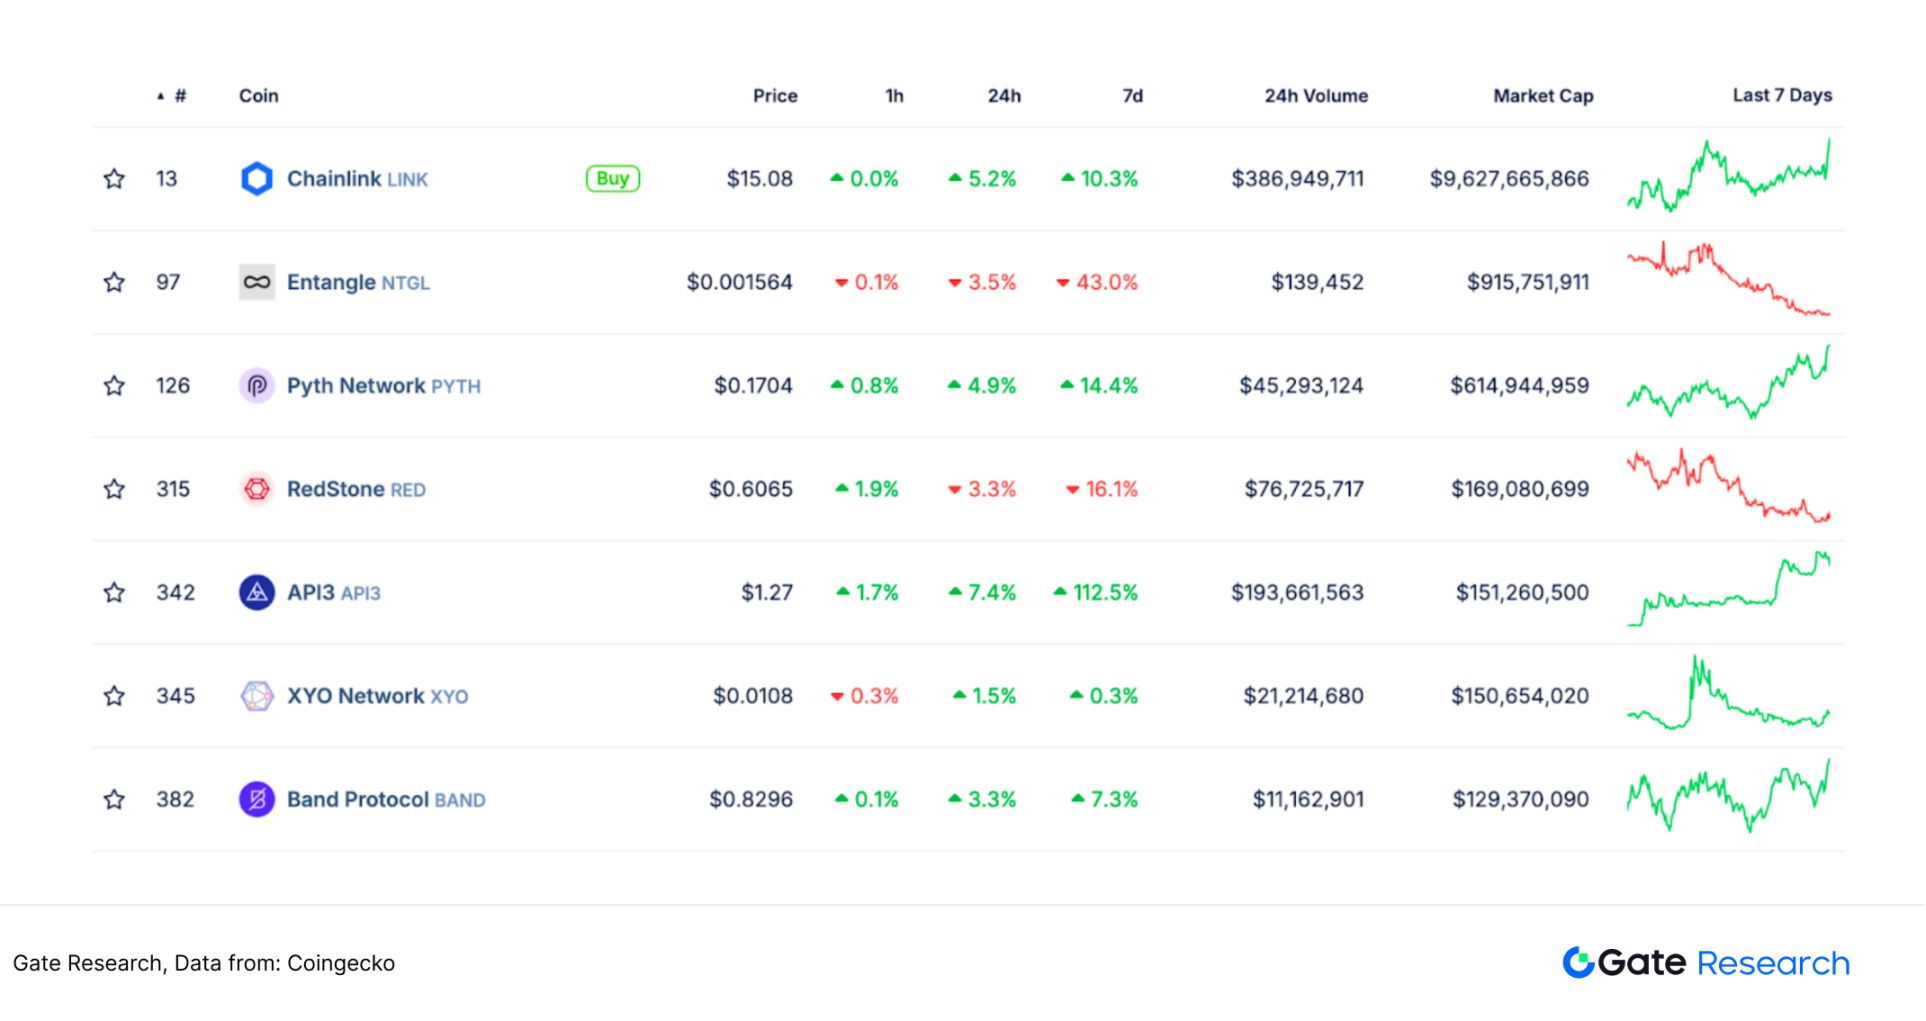Image resolution: width=1926 pixels, height=1021 pixels.
Task: Click the RedStone red logo icon
Action: click(x=257, y=489)
